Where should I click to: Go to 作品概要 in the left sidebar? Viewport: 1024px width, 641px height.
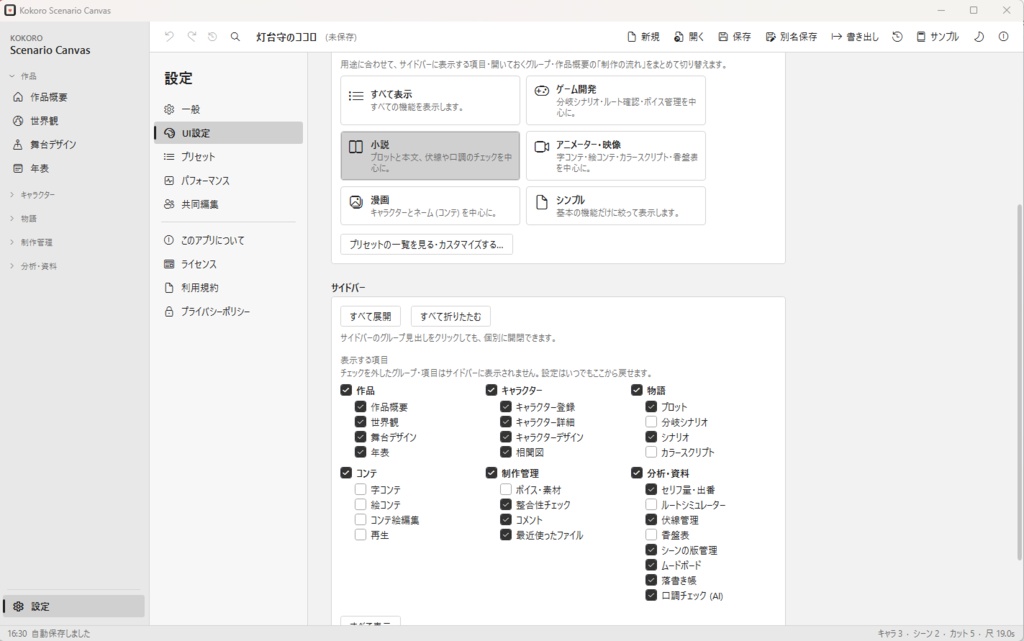click(74, 97)
